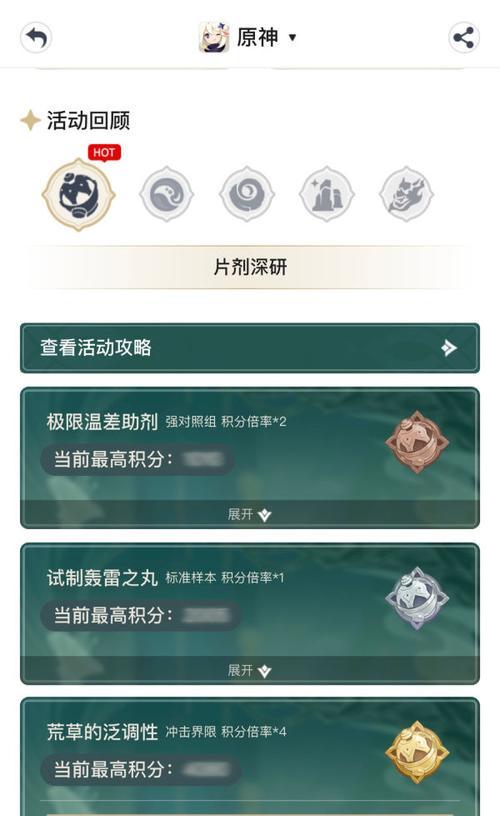Screen dimensions: 500x816
Task: Click the 活动回顾 section heading
Action: (88, 120)
